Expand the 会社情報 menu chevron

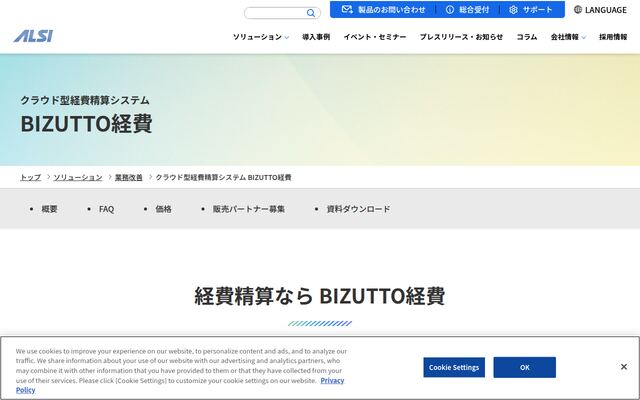coord(584,37)
